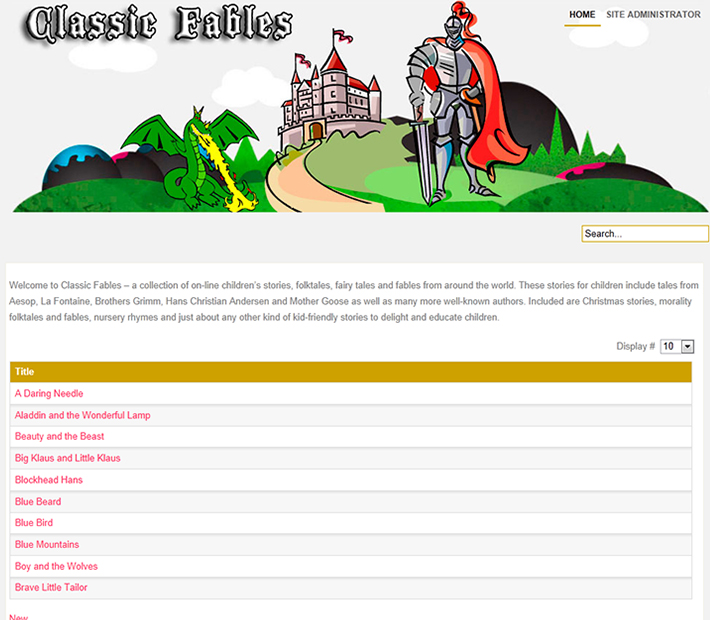Image resolution: width=710 pixels, height=620 pixels.
Task: Click the Classic Fables site logo
Action: 158,24
